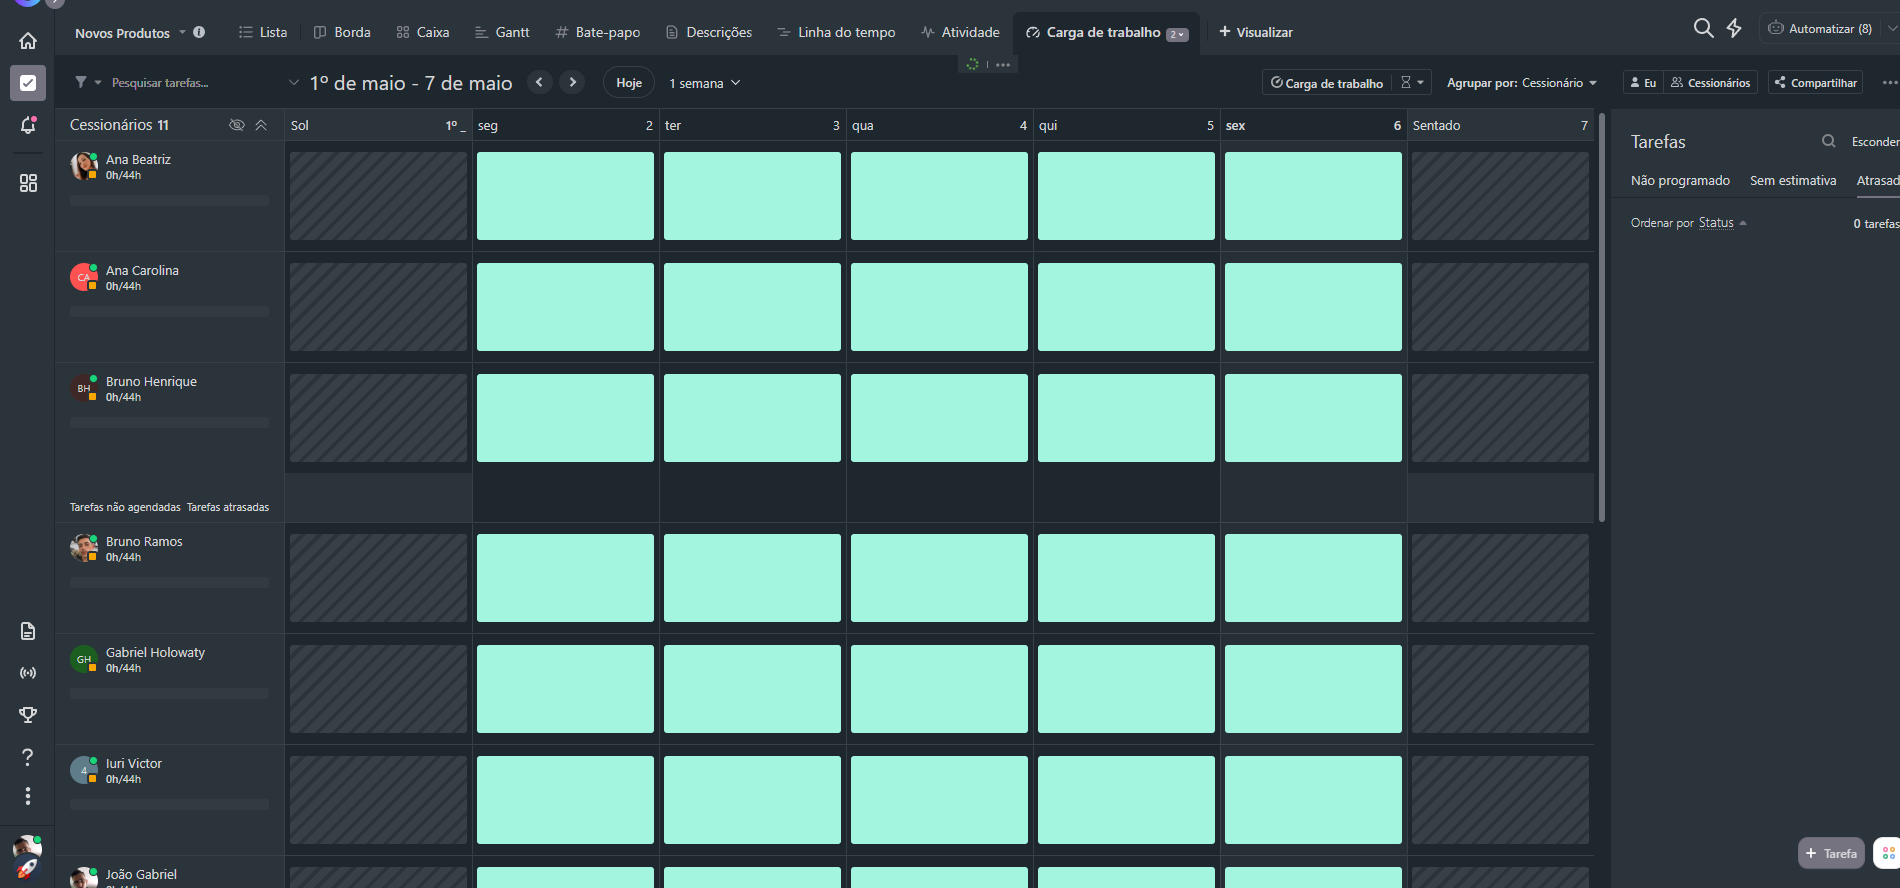Toggle the Eu filter
Viewport: 1900px width, 888px height.
click(x=1643, y=83)
